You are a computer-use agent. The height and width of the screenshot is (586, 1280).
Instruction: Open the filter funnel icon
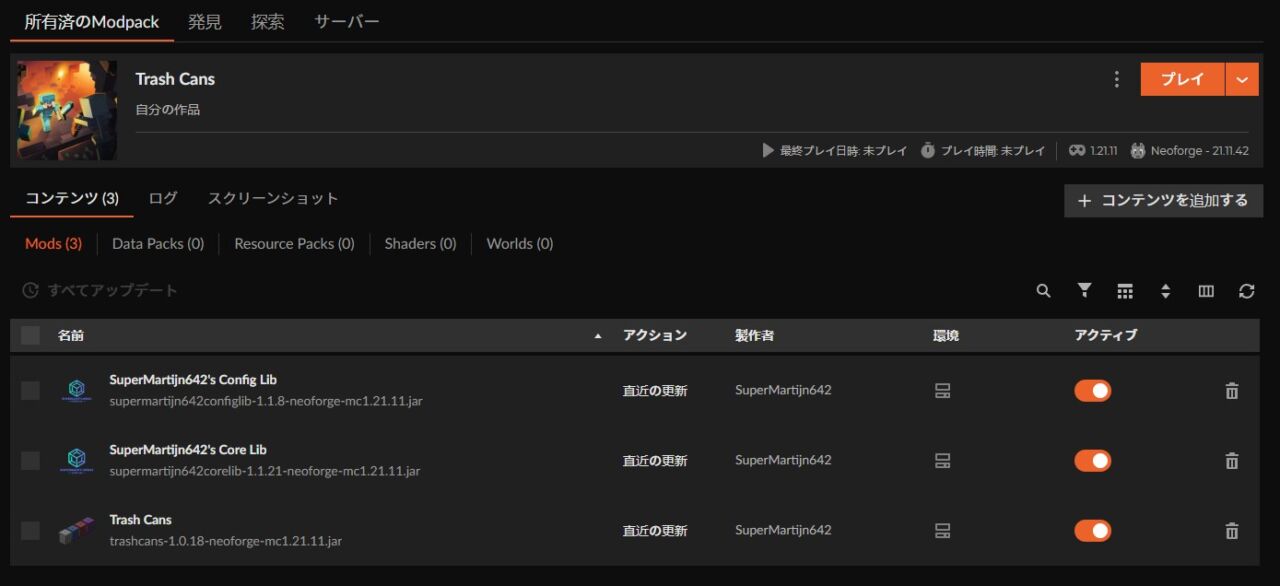(1084, 291)
